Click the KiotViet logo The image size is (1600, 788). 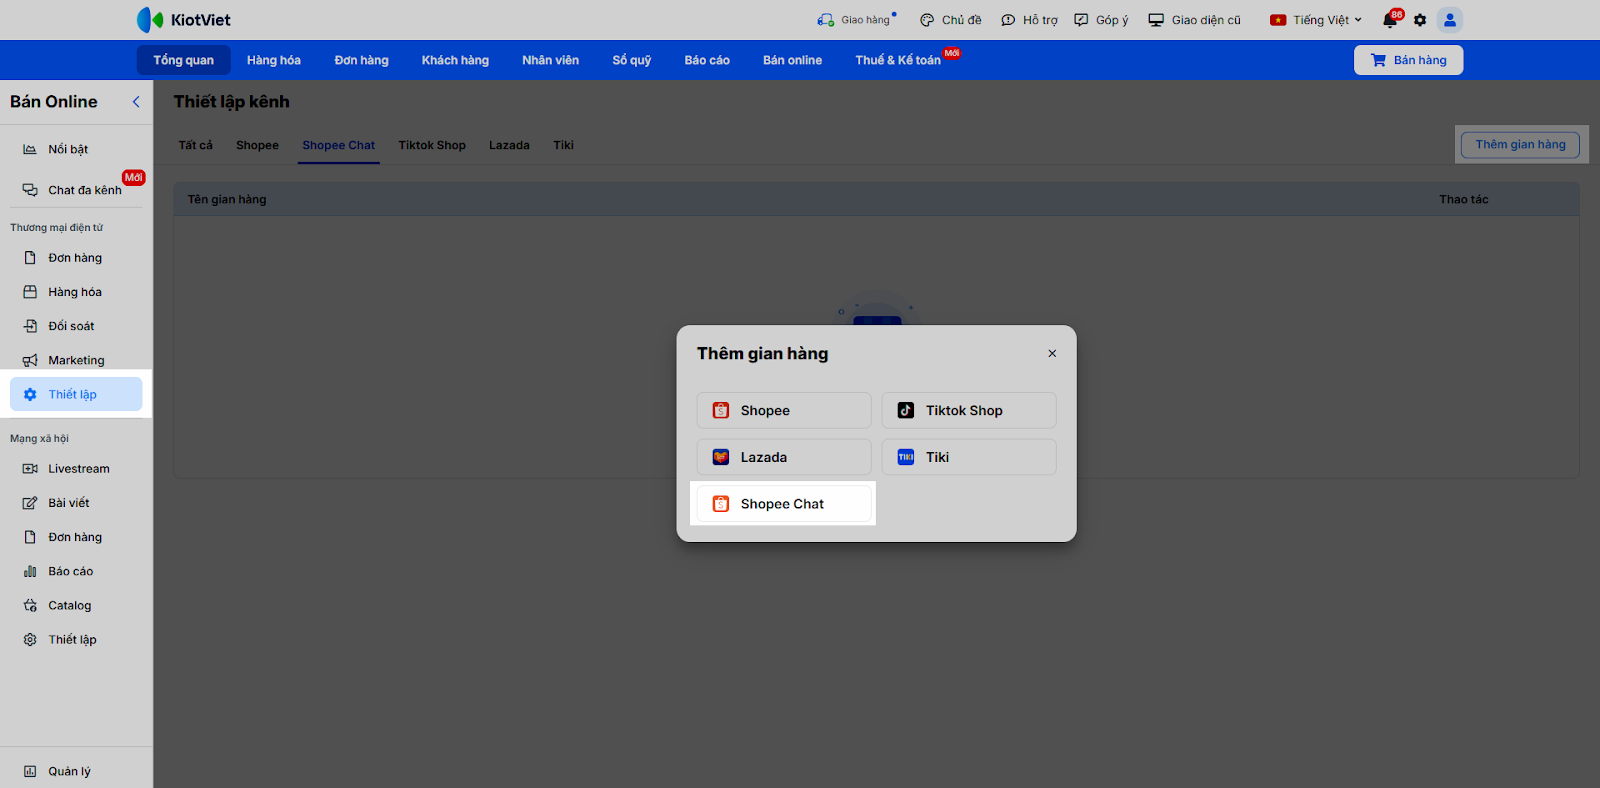[184, 20]
